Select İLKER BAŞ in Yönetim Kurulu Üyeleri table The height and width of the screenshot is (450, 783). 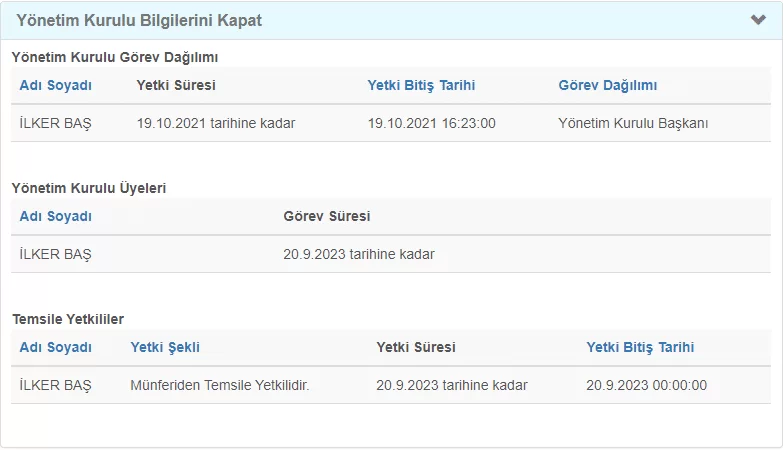click(x=55, y=254)
